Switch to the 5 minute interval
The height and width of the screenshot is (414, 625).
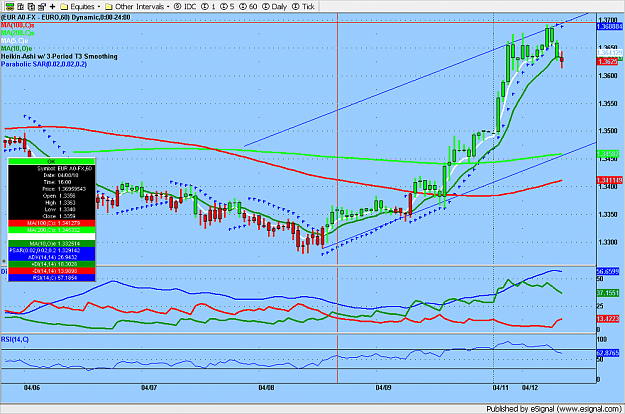pos(227,6)
